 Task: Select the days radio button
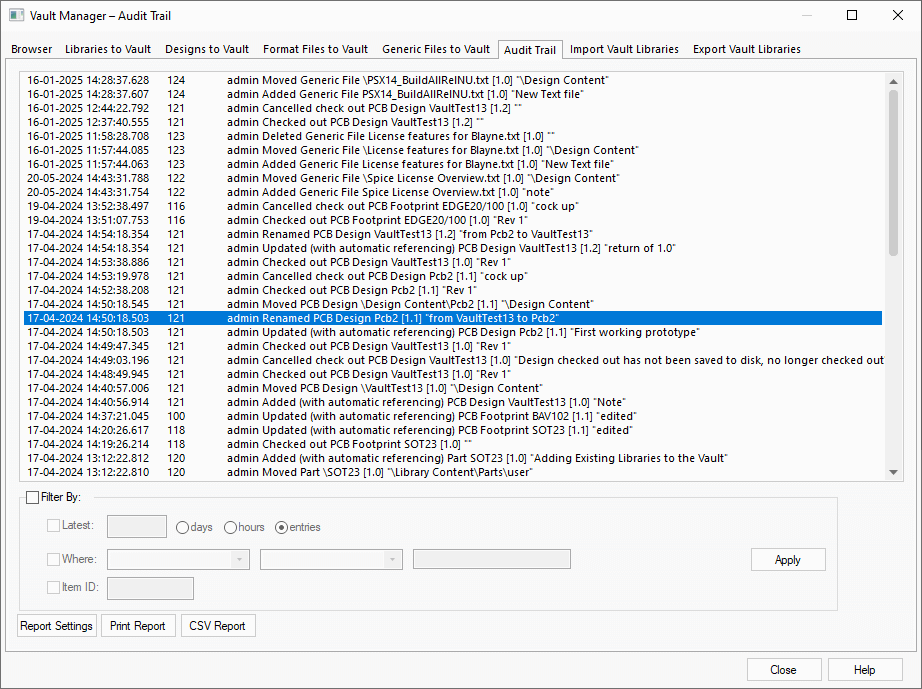tap(183, 527)
